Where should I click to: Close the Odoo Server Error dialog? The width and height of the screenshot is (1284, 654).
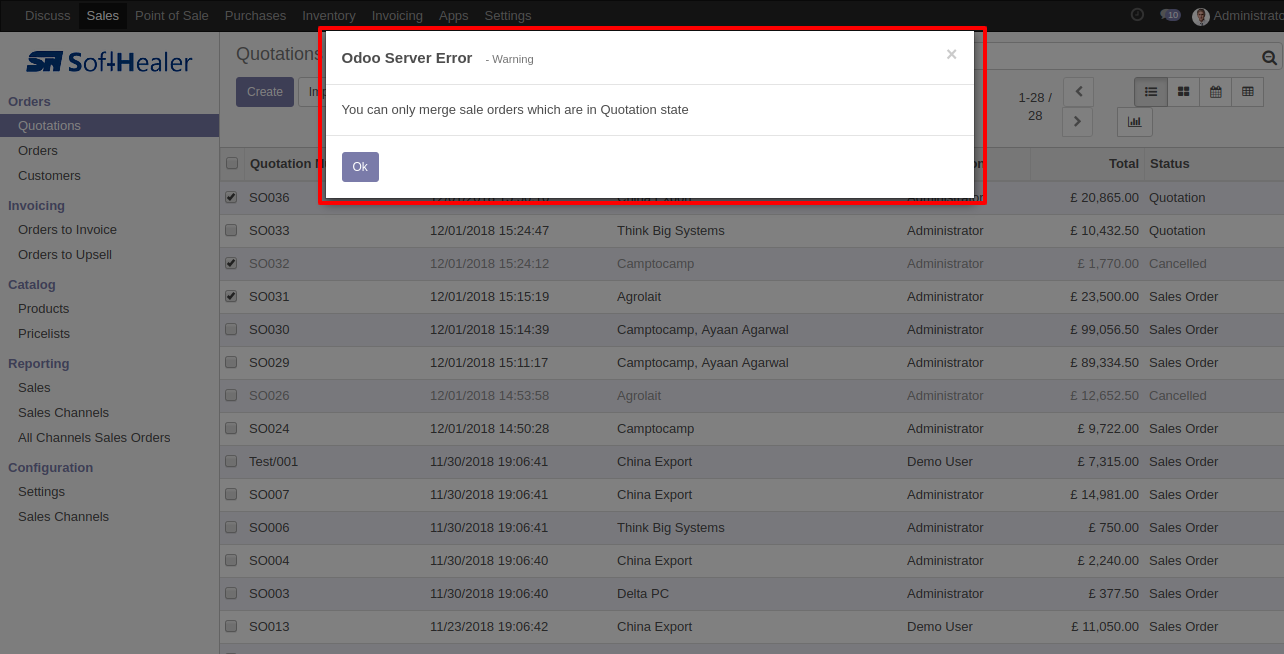pos(951,55)
